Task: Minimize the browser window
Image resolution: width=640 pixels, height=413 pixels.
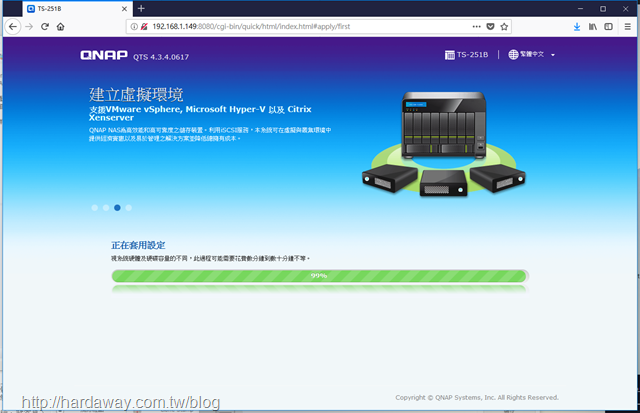Action: click(580, 9)
